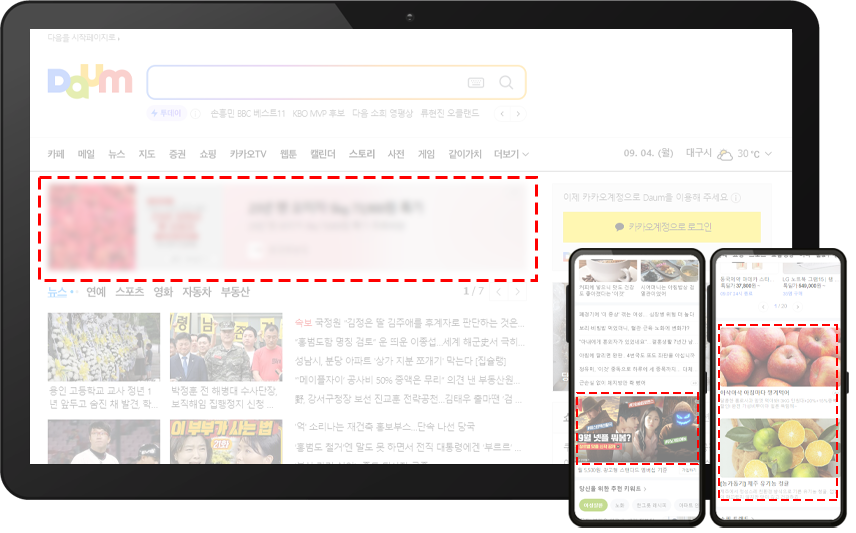Switch to the 연예 news tab
856x533 pixels.
point(96,292)
